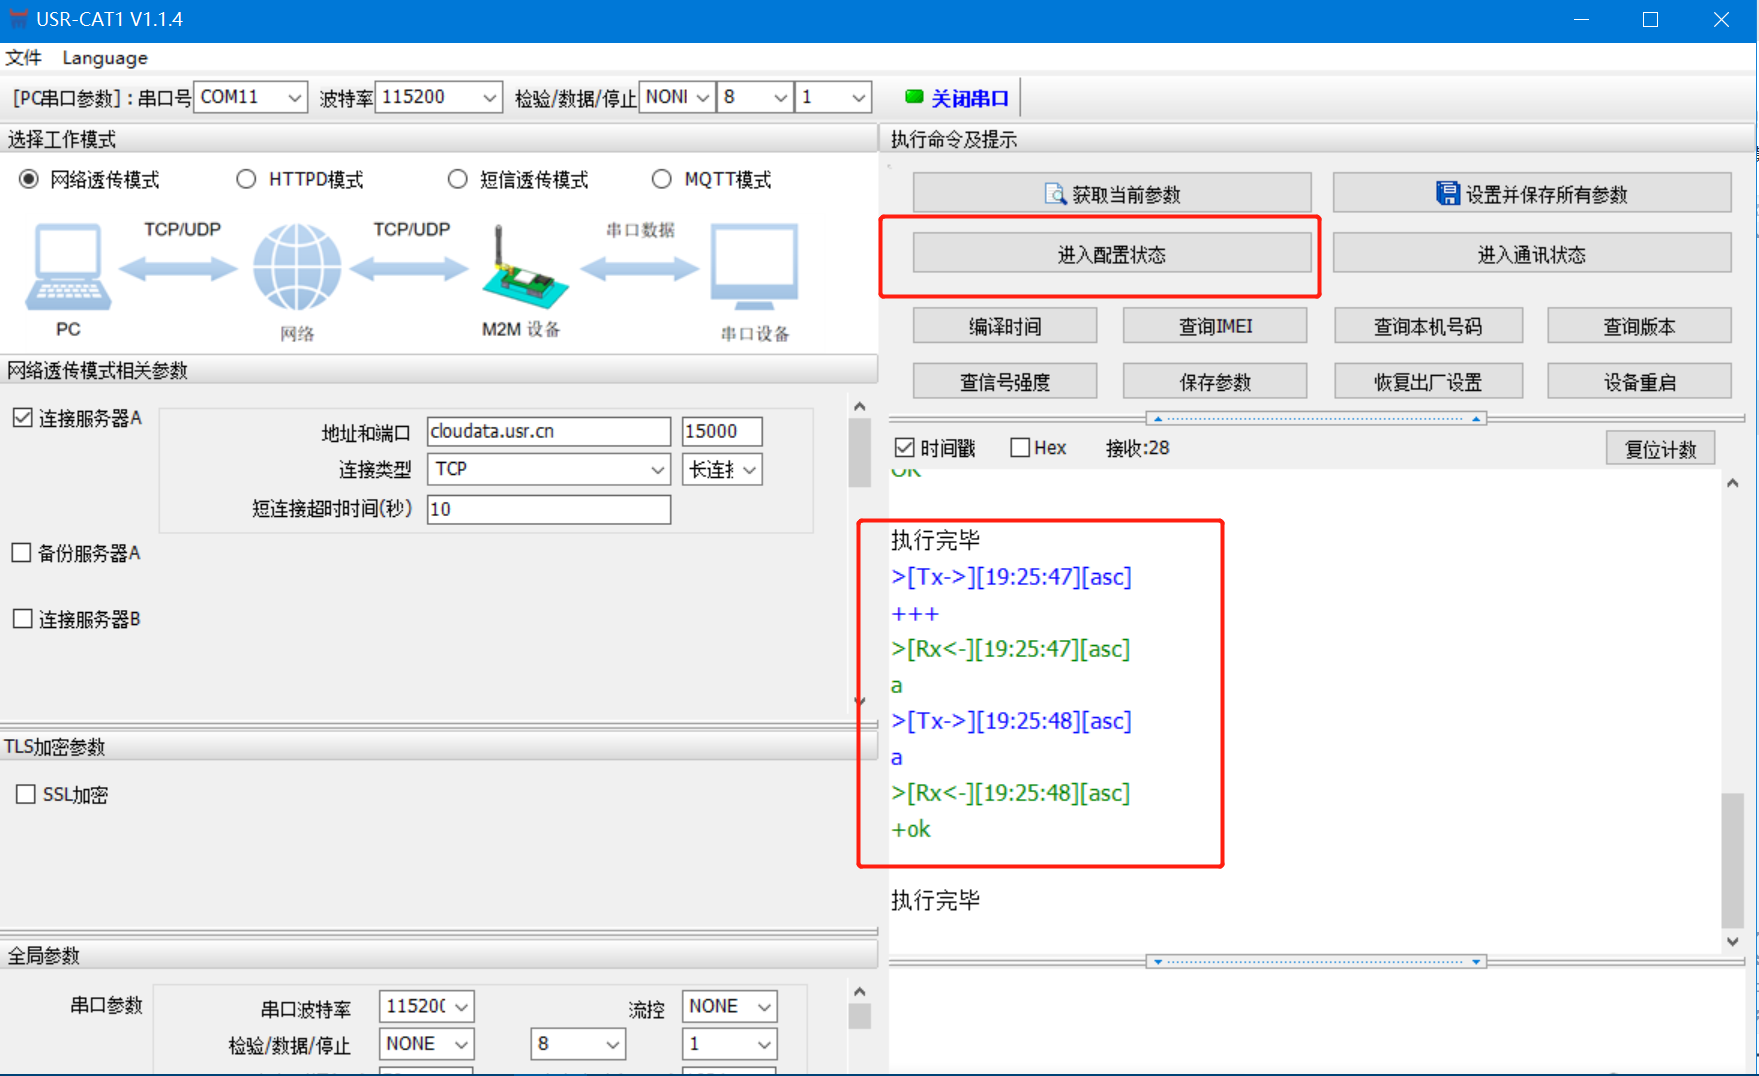Image resolution: width=1759 pixels, height=1076 pixels.
Task: Enable the SSL加密 checkbox
Action: pos(26,794)
